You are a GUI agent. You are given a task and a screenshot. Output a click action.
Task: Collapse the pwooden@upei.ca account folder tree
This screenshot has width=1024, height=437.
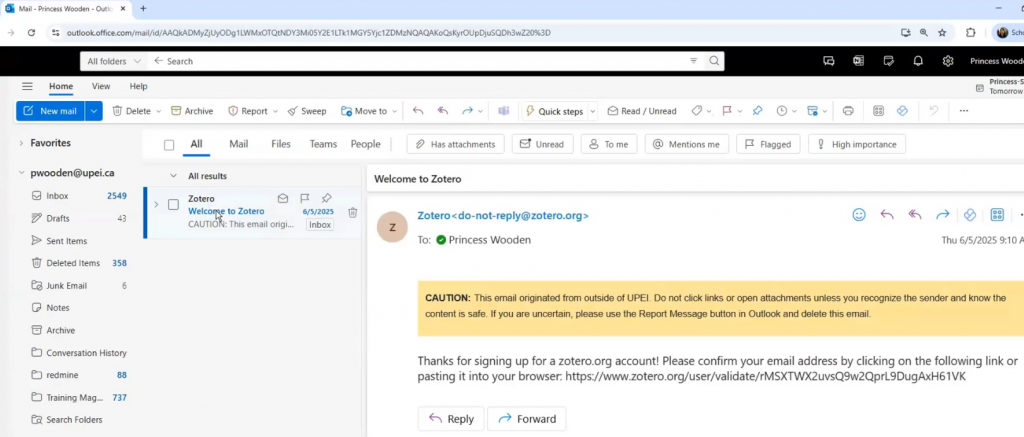pyautogui.click(x=21, y=173)
